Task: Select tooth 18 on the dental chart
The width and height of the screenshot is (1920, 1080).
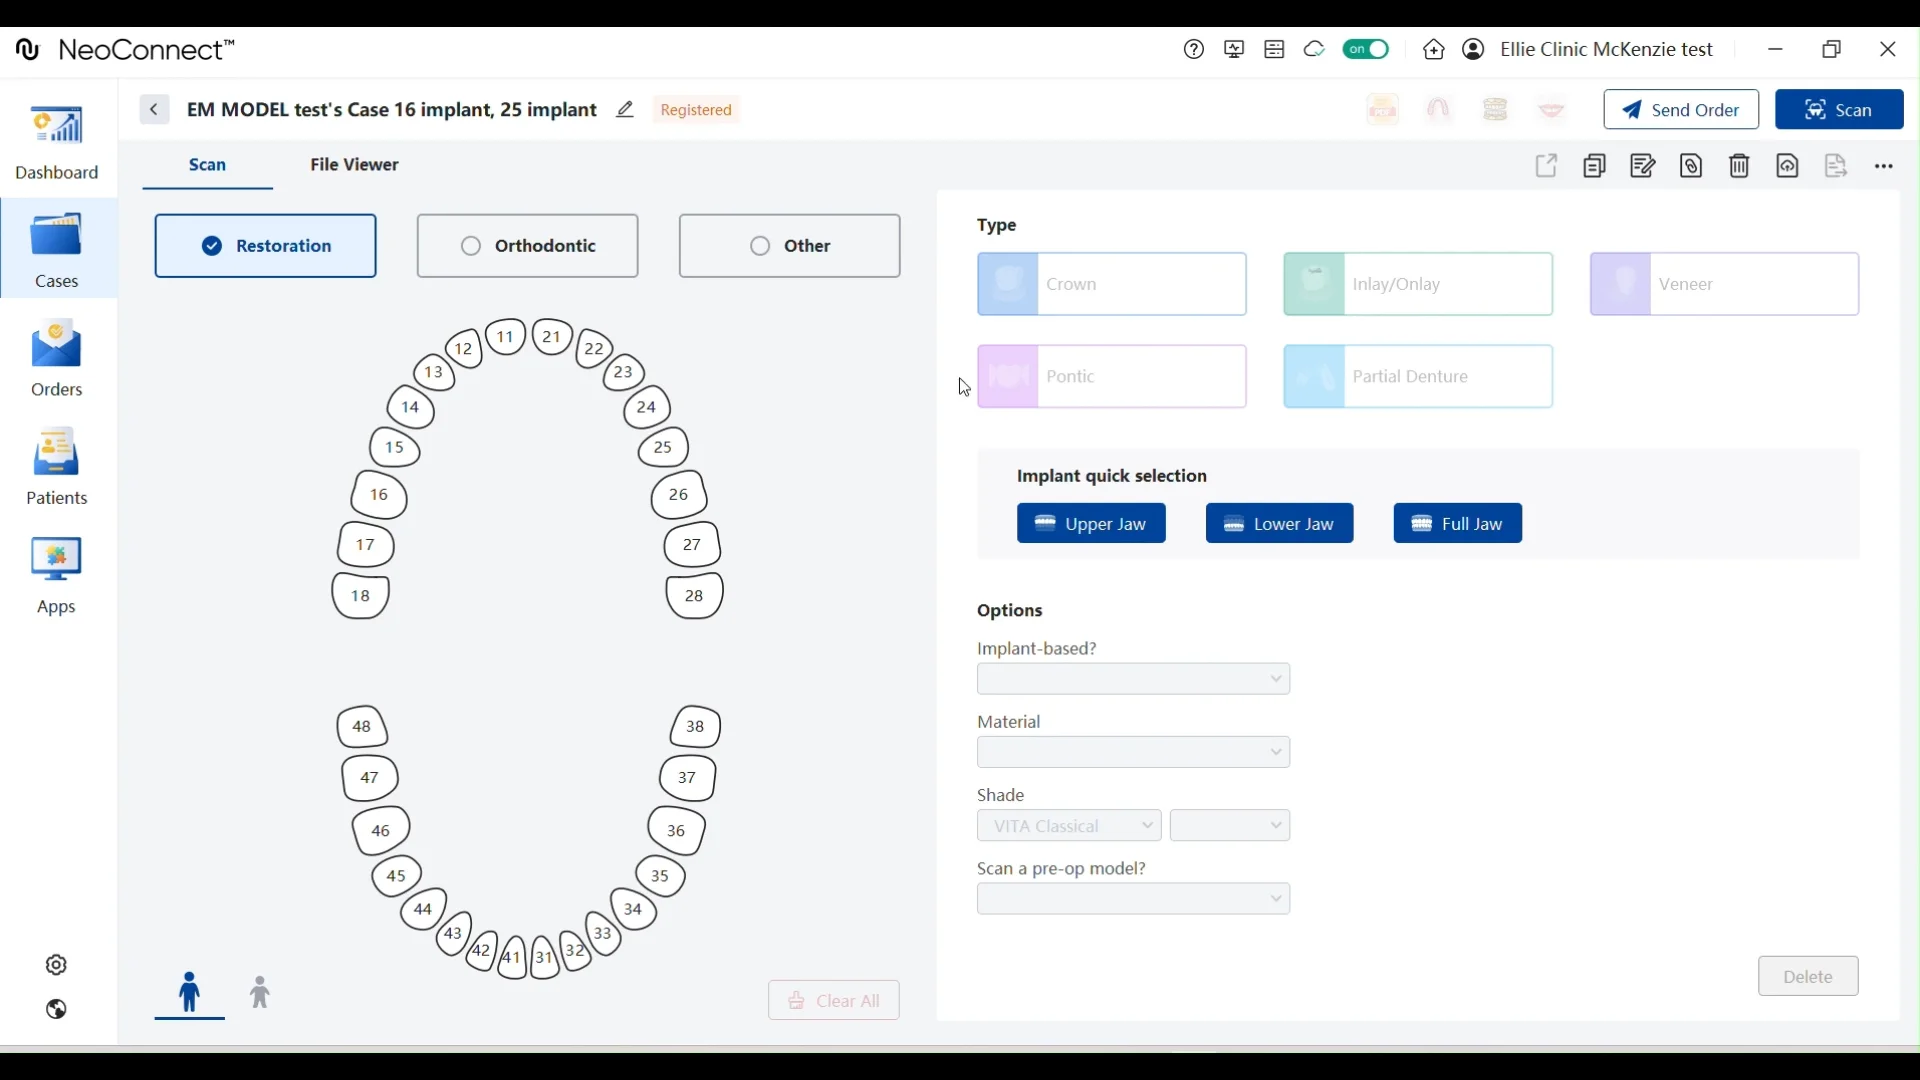Action: coord(360,596)
